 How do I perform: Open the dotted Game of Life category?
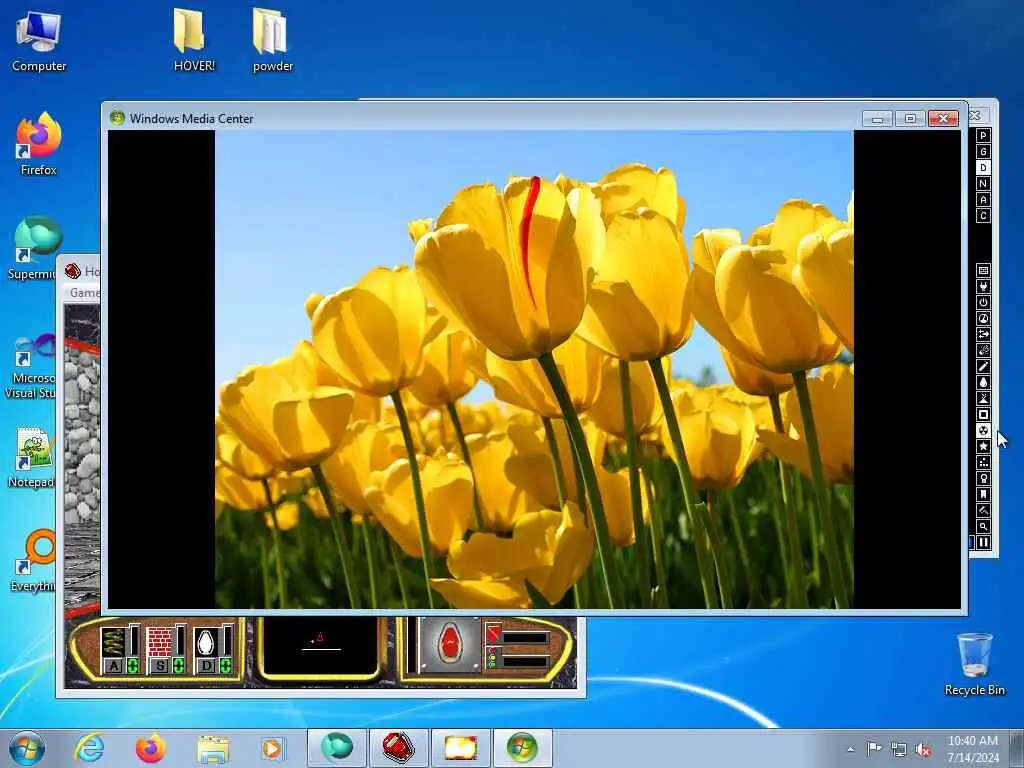click(983, 462)
